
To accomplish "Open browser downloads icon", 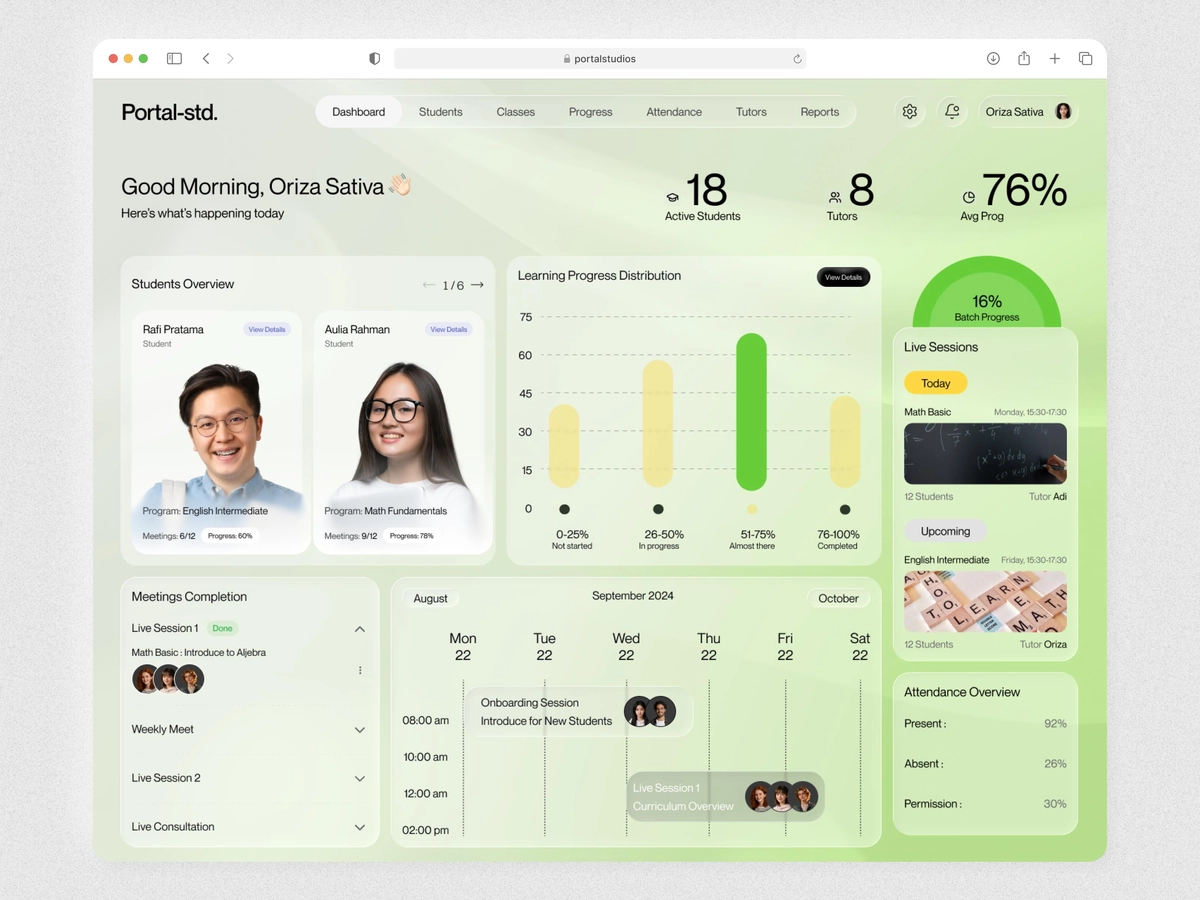I will click(993, 59).
